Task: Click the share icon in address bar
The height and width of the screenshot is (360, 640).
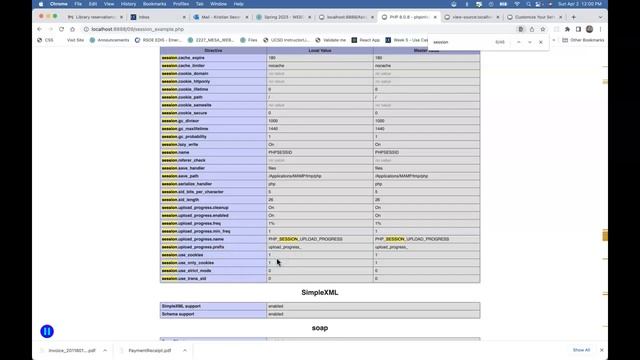Action: 532,29
